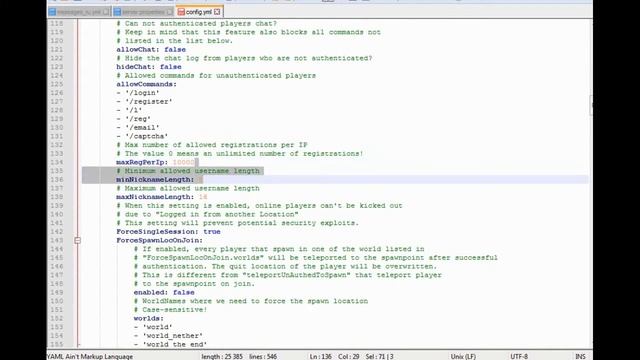The height and width of the screenshot is (360, 640).
Task: Click the 'Ln : 136' status entry
Action: click(x=320, y=356)
